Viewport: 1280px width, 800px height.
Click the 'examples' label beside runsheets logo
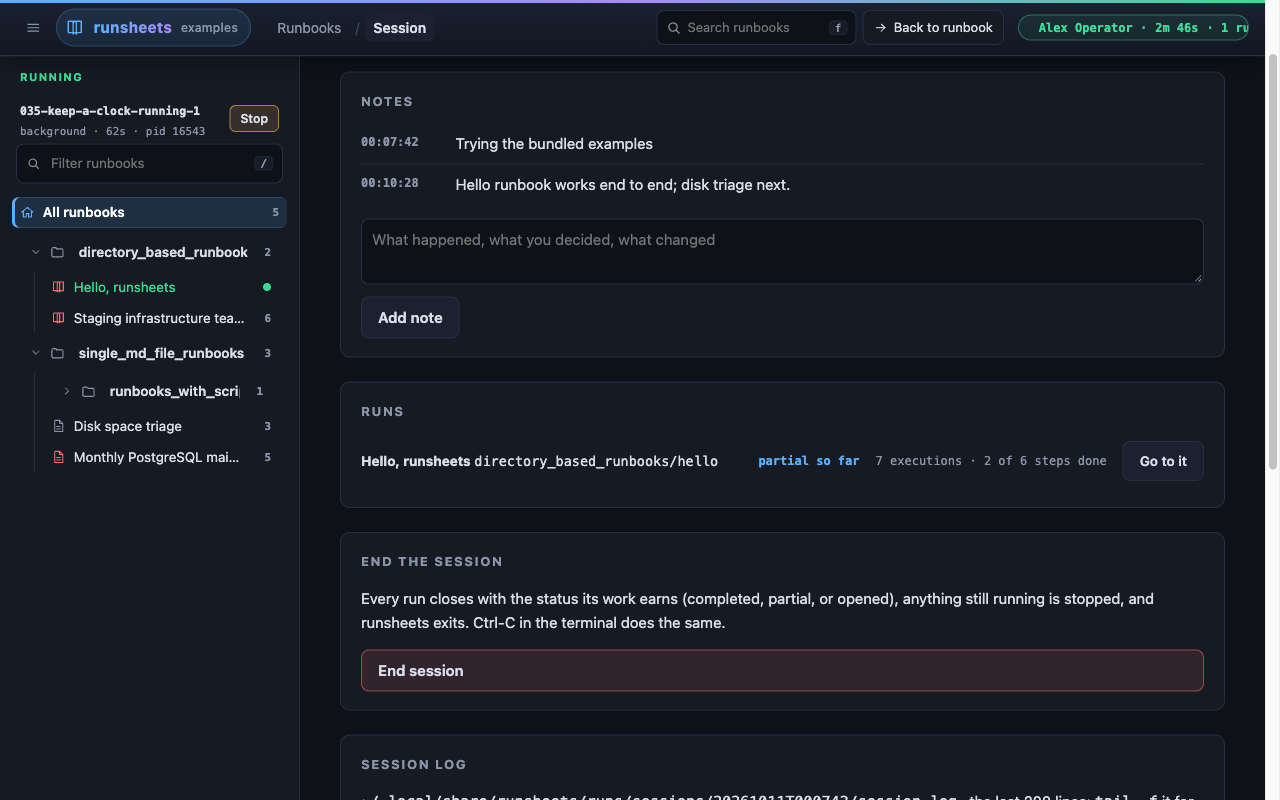coord(209,28)
